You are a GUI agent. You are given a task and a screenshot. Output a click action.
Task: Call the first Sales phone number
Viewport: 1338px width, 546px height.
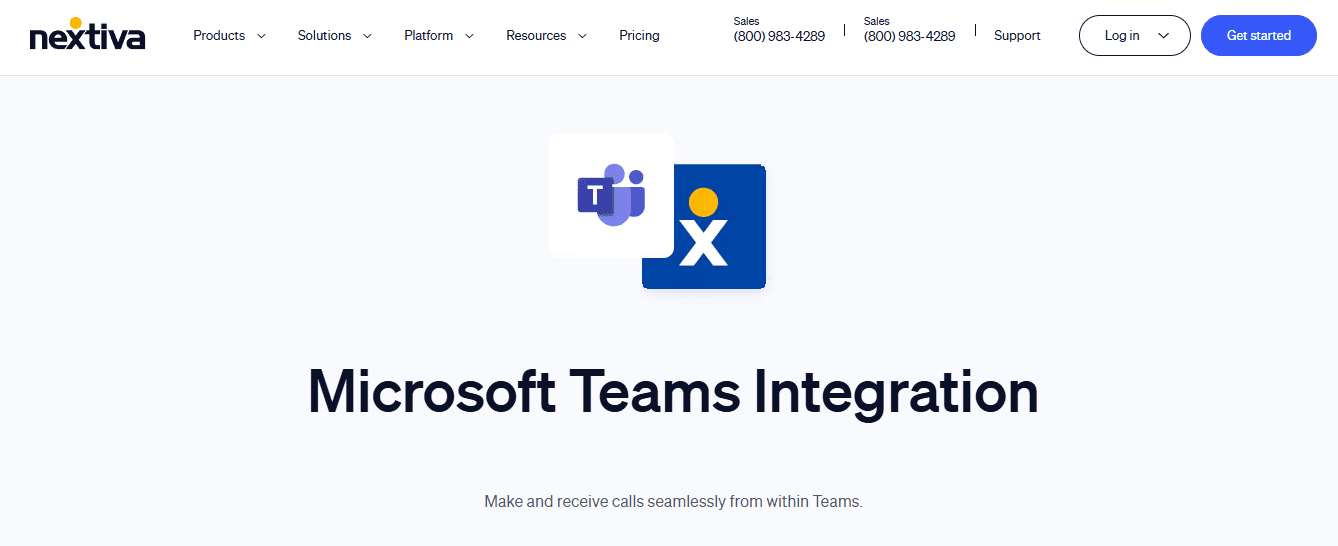click(x=779, y=36)
